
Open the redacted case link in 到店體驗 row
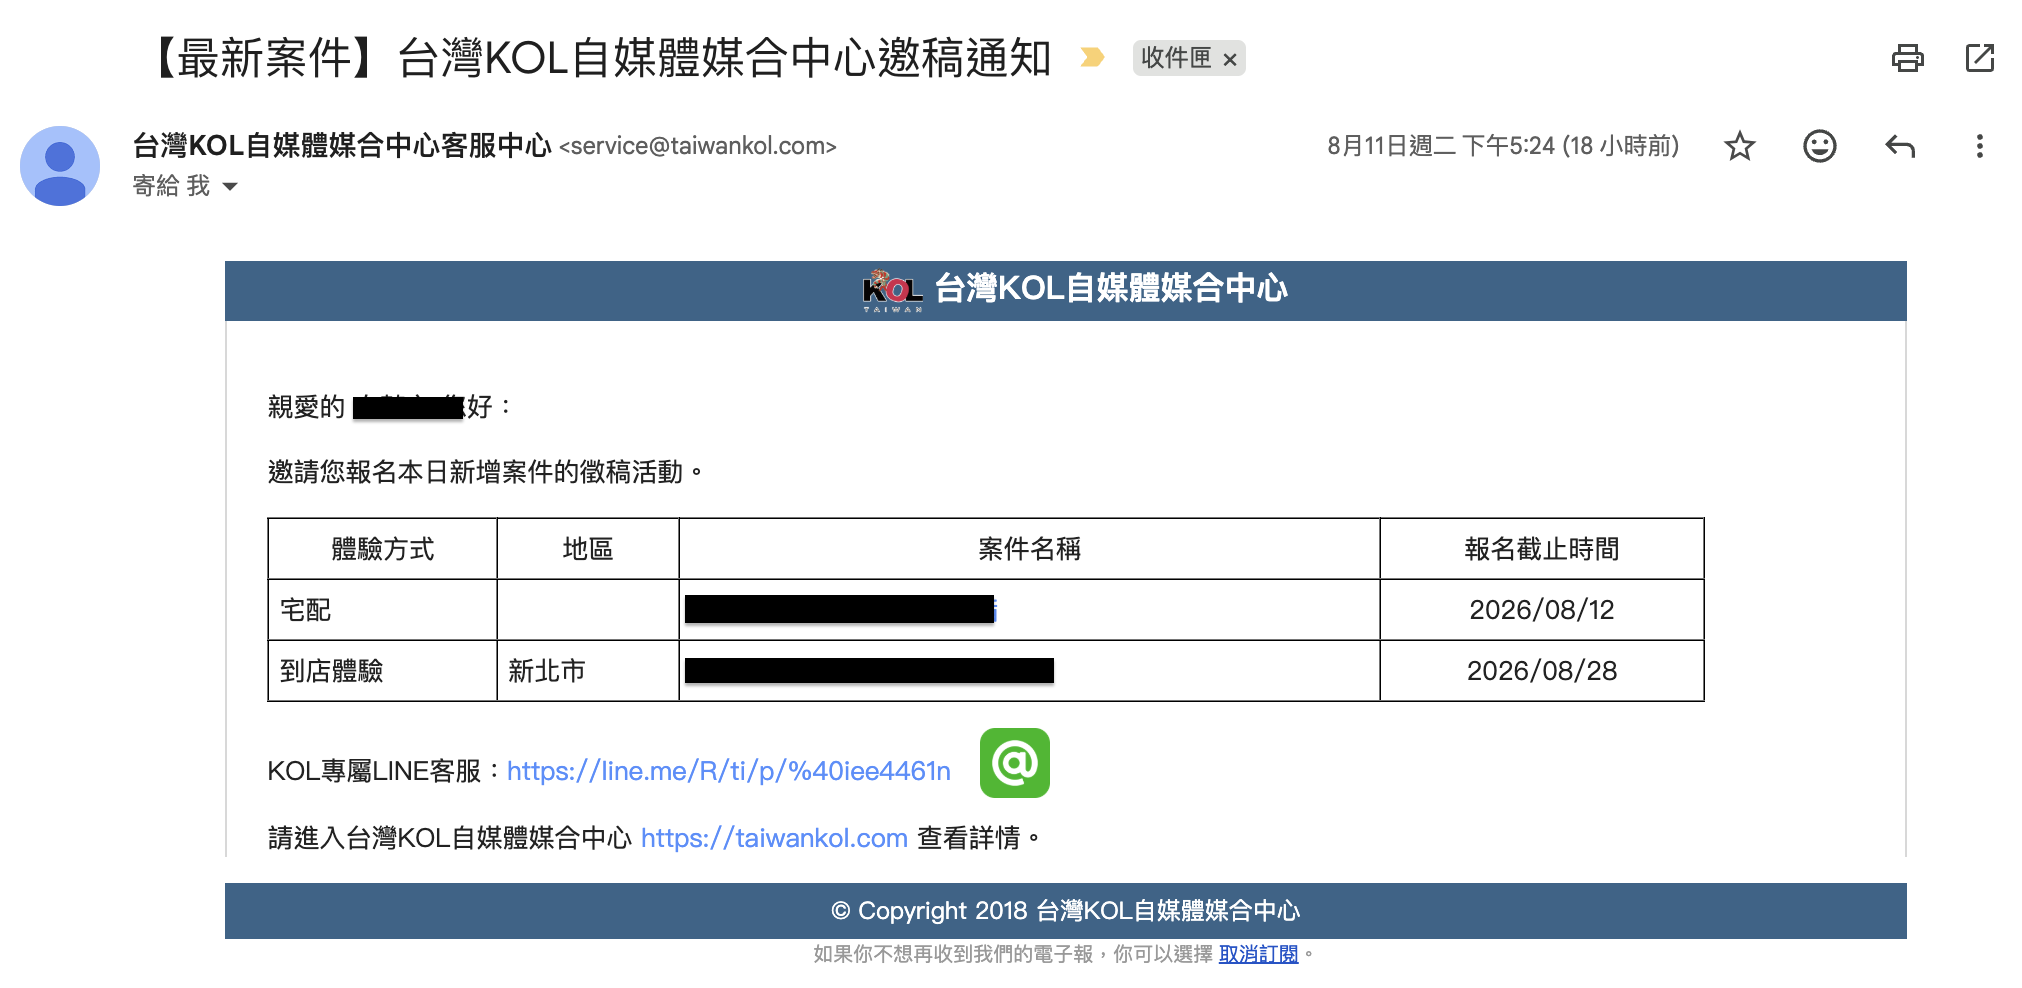point(869,670)
